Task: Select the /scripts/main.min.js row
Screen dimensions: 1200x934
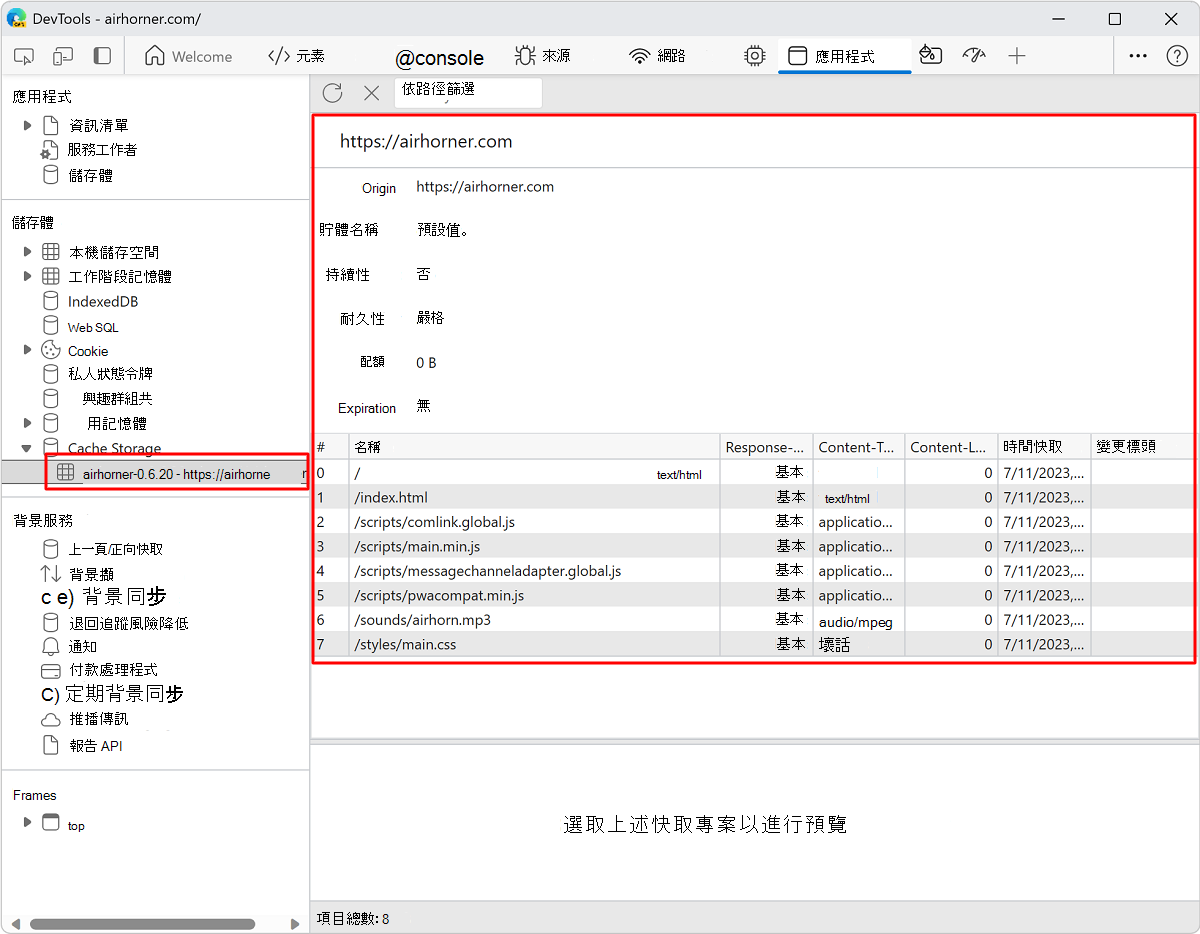Action: click(753, 546)
